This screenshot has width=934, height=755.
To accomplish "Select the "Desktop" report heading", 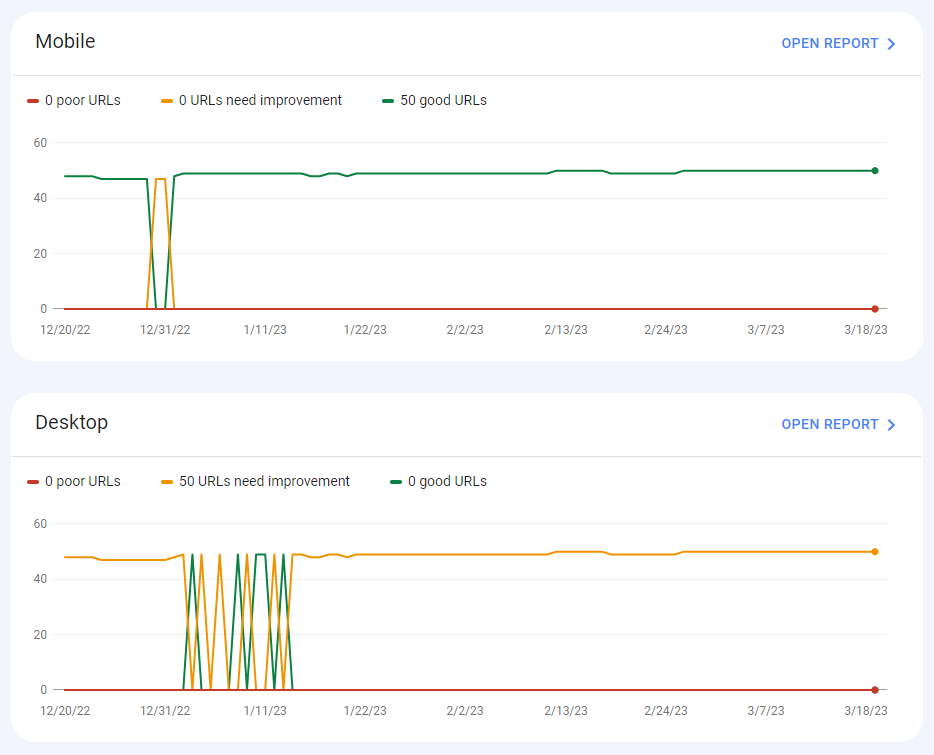I will 71,423.
